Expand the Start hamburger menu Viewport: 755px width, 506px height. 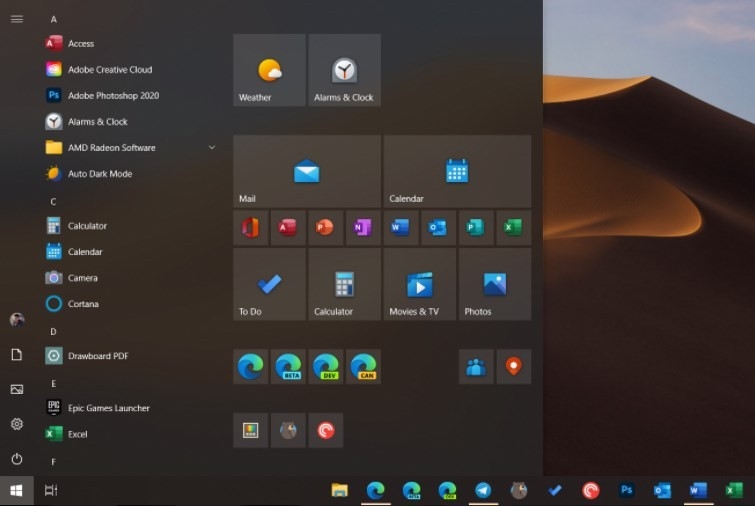click(x=17, y=19)
